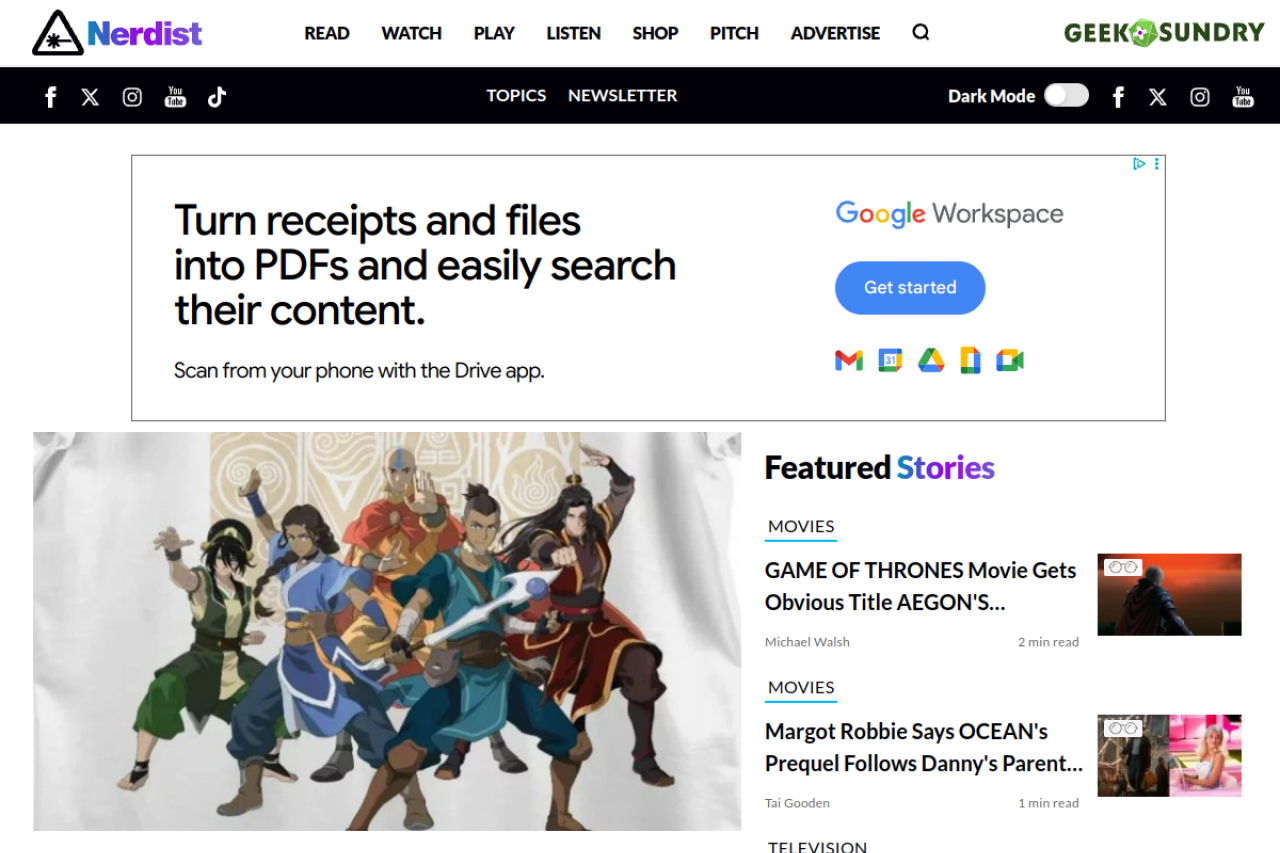Click the Google Workspace logo in ad
1280x853 pixels.
pos(949,214)
